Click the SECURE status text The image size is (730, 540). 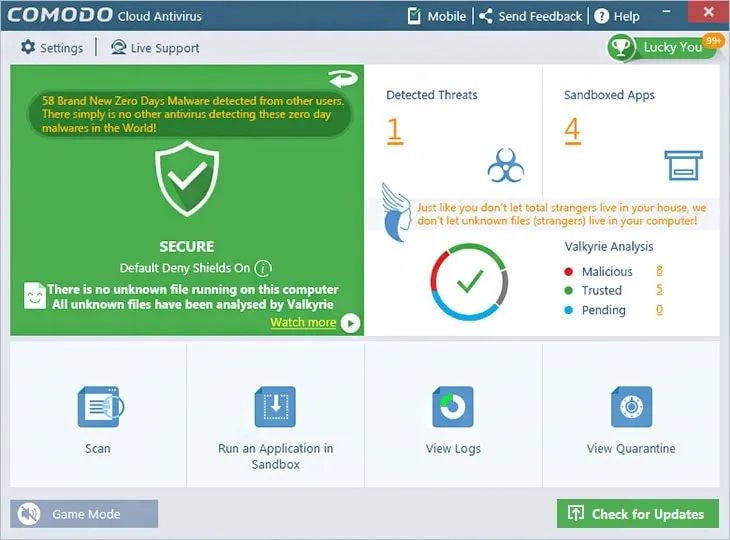tap(187, 247)
